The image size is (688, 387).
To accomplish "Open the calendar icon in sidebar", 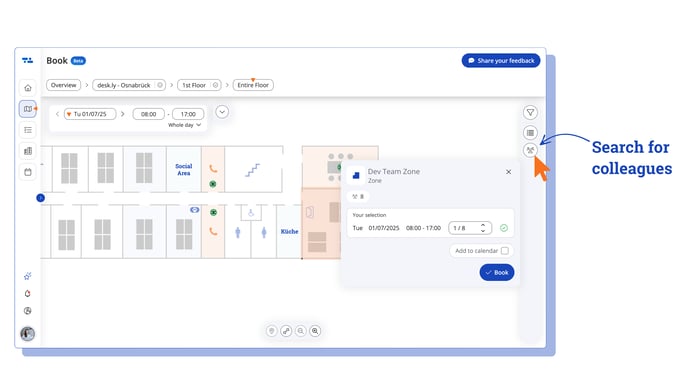I will point(28,172).
